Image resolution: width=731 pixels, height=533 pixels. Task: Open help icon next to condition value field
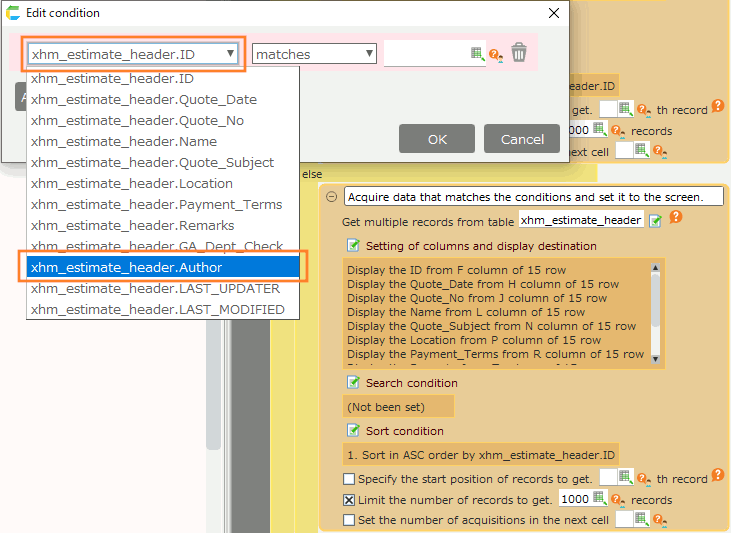495,55
